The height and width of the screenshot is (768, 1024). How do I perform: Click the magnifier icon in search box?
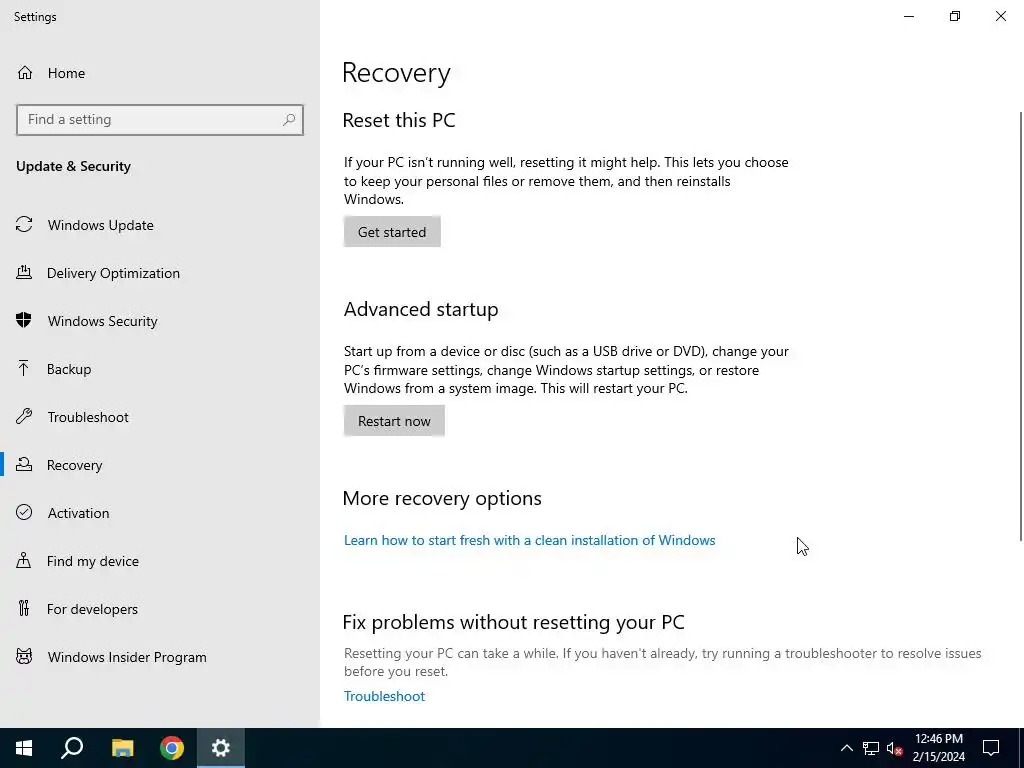(289, 120)
